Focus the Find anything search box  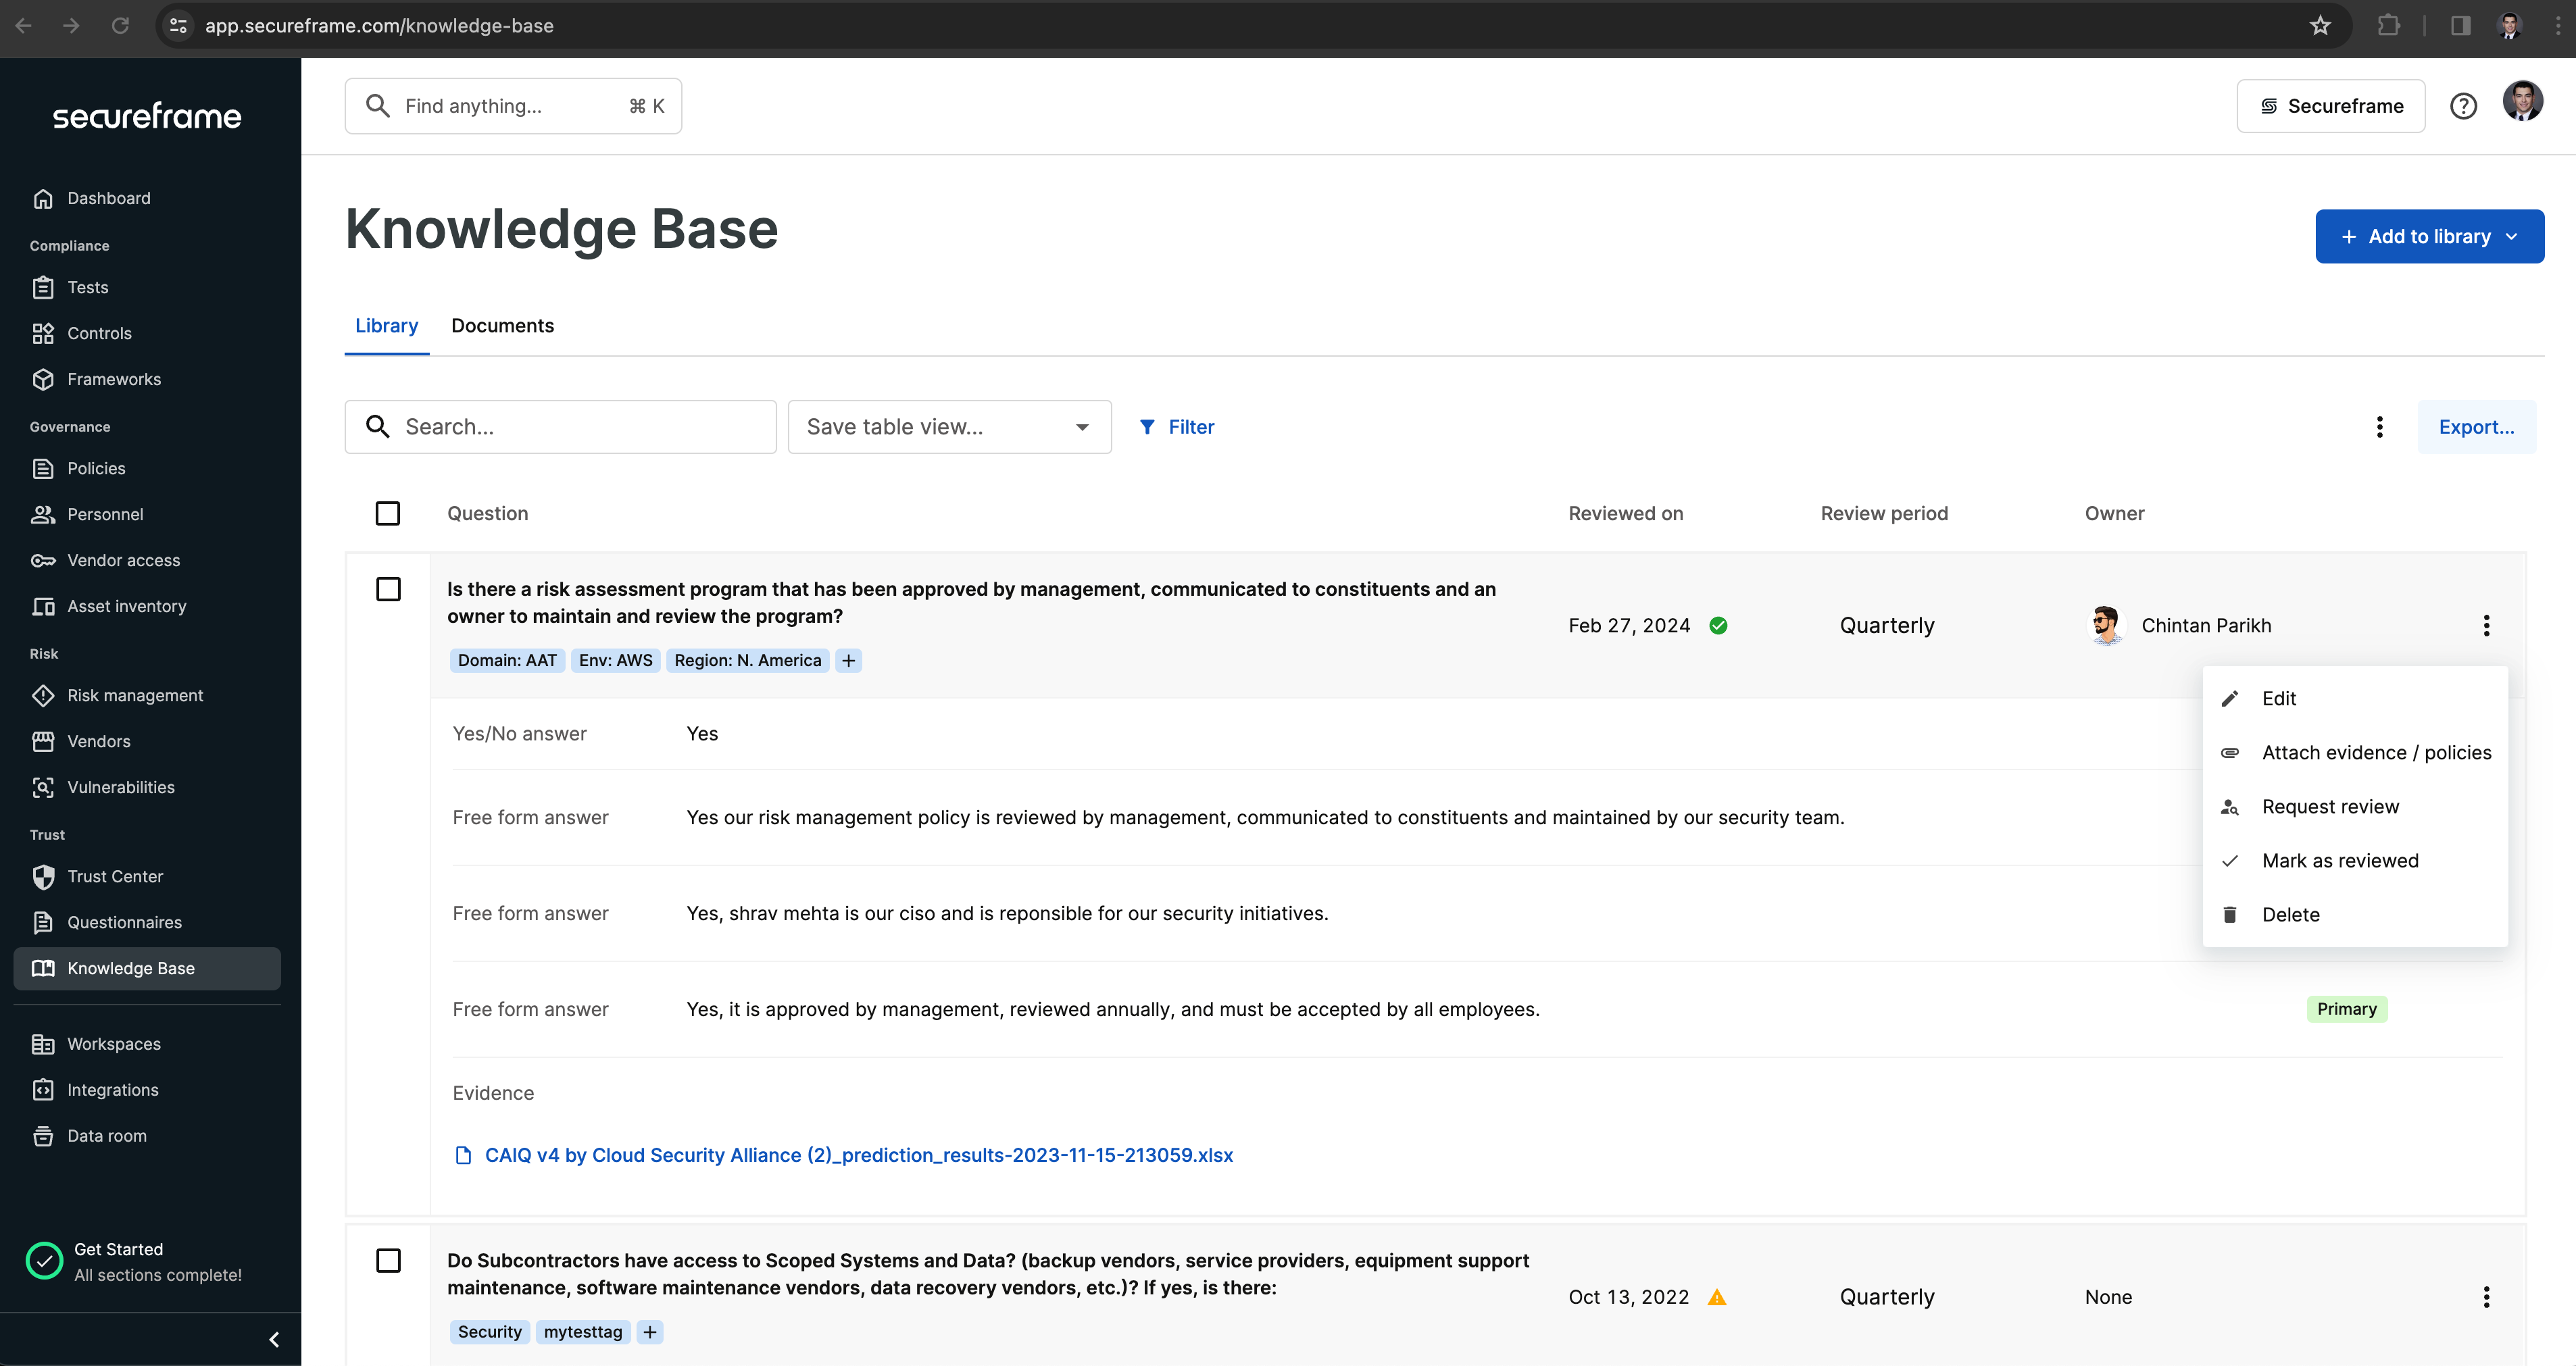(x=513, y=106)
